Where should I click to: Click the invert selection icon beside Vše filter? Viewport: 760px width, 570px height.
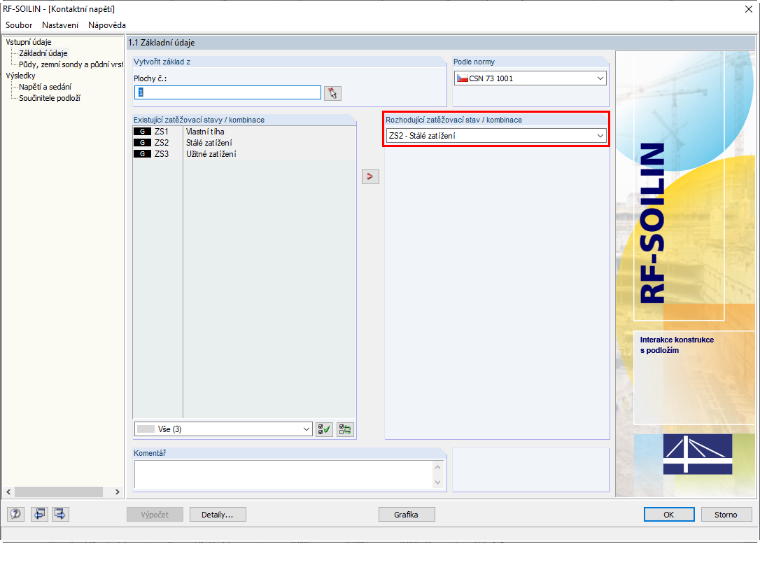(x=345, y=429)
